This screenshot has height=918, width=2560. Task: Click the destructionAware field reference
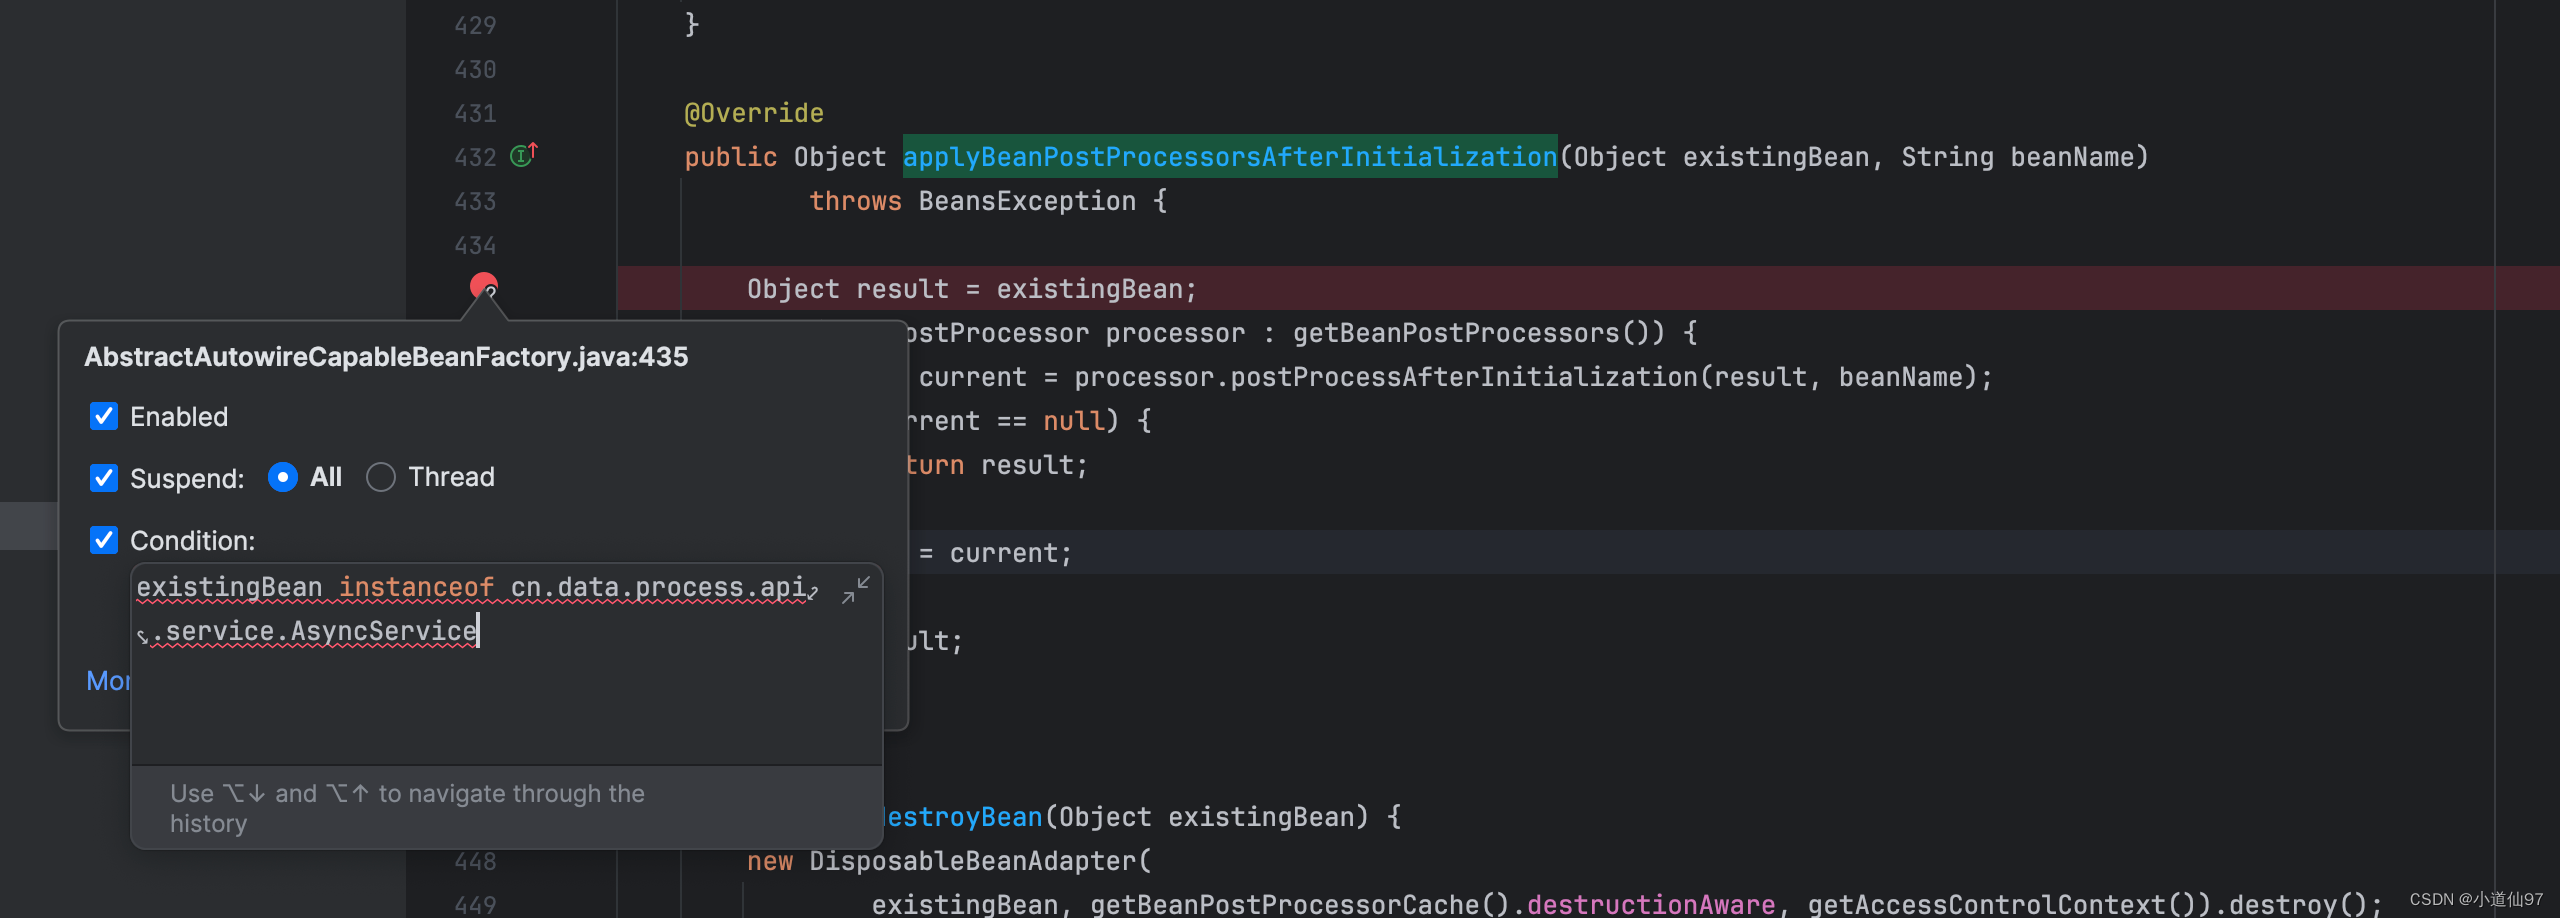(x=1651, y=904)
